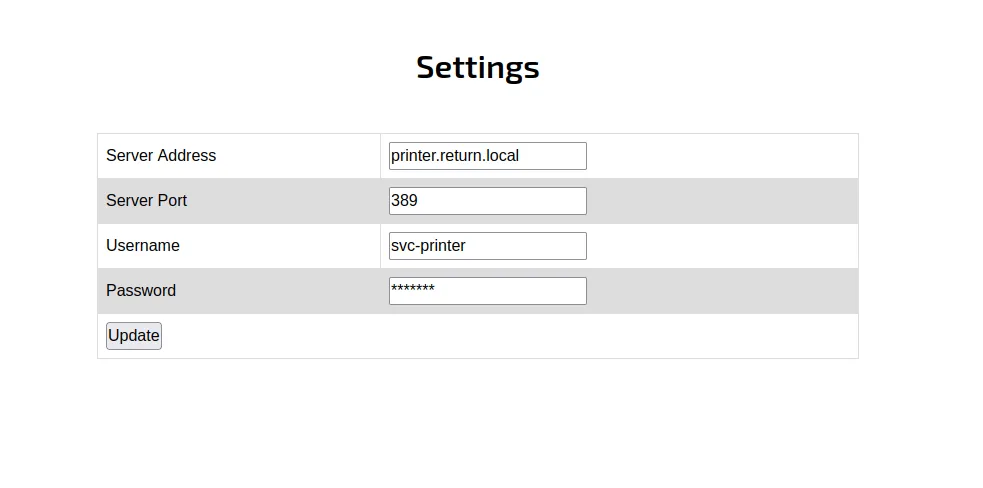Click the Settings page heading

[478, 67]
